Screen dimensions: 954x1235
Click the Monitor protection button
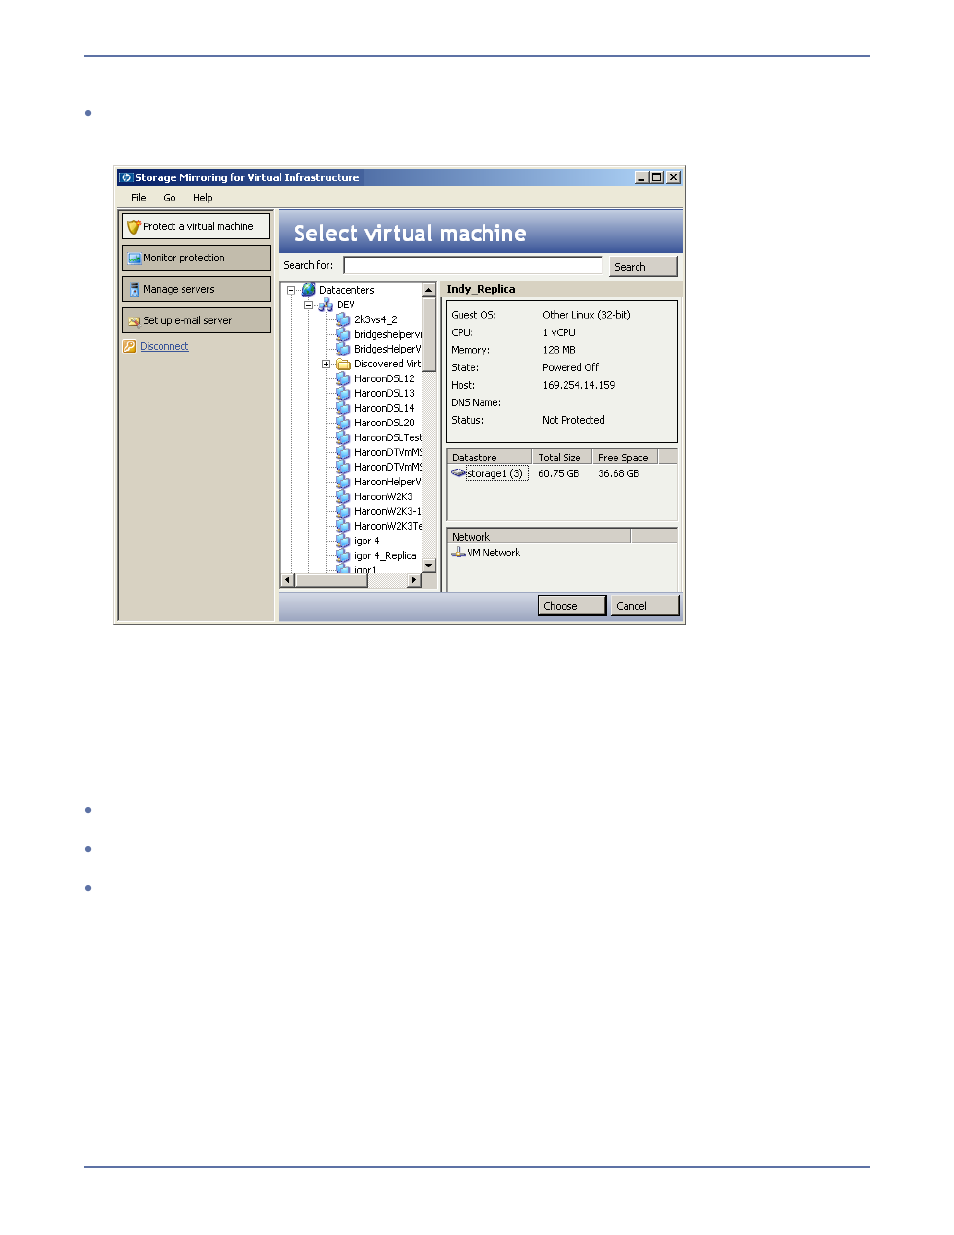pos(196,258)
